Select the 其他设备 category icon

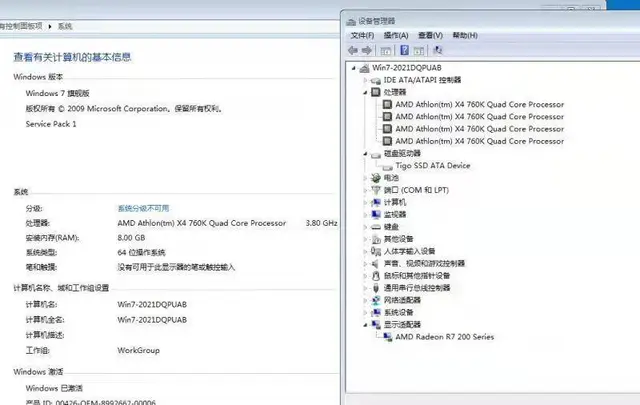coord(376,239)
